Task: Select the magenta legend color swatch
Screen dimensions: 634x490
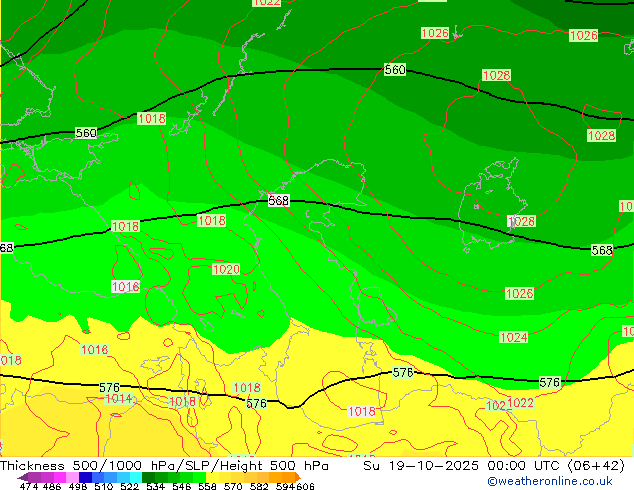Action: (60, 477)
